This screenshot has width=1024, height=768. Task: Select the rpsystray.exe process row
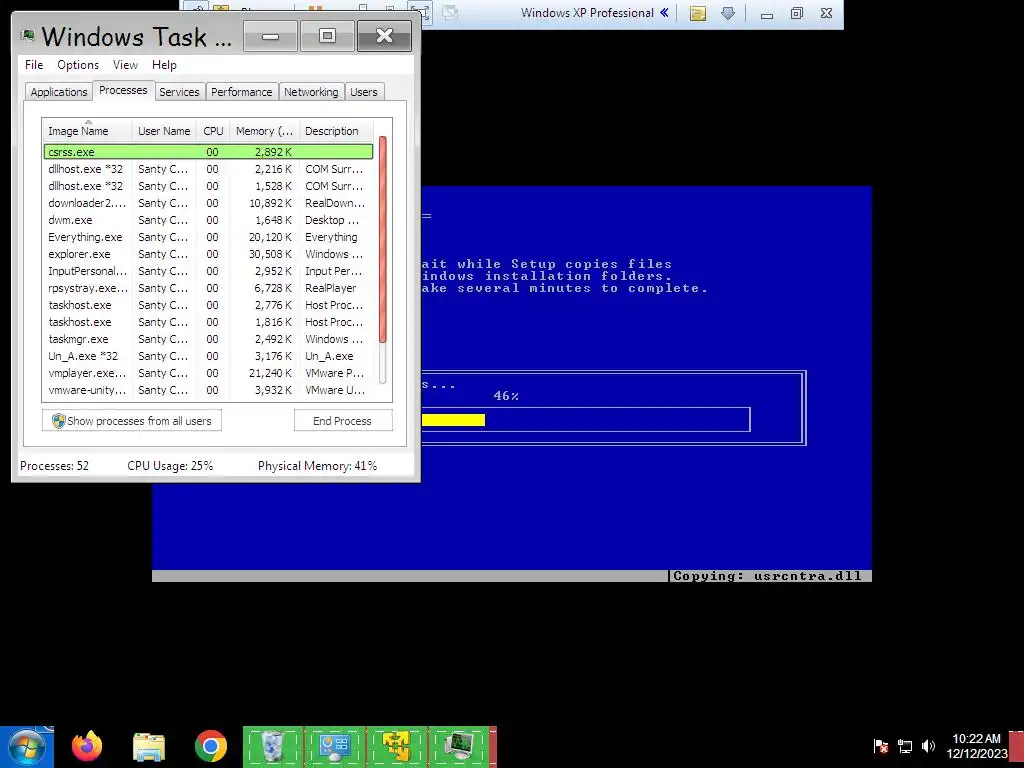208,288
